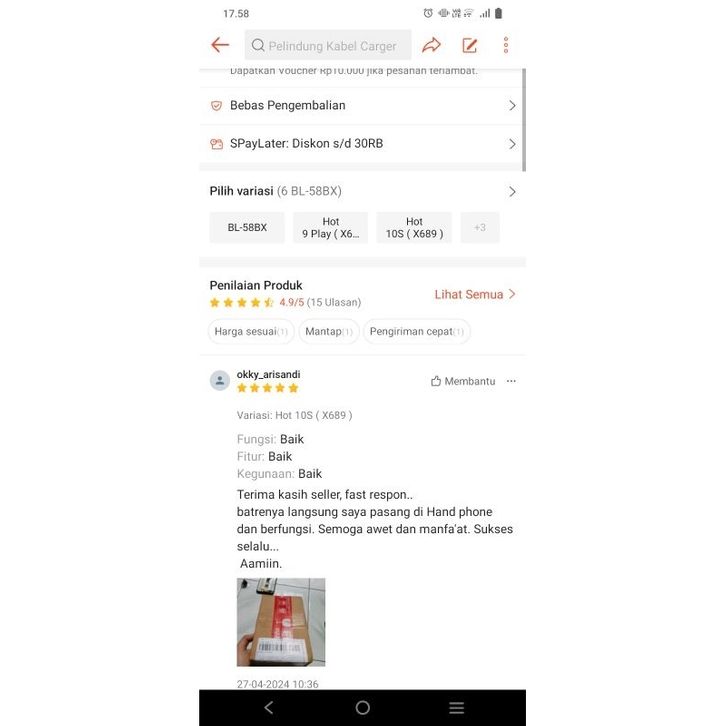Viewport: 726px width, 726px height.
Task: Select the Hot 9 Play variation
Action: [x=331, y=227]
